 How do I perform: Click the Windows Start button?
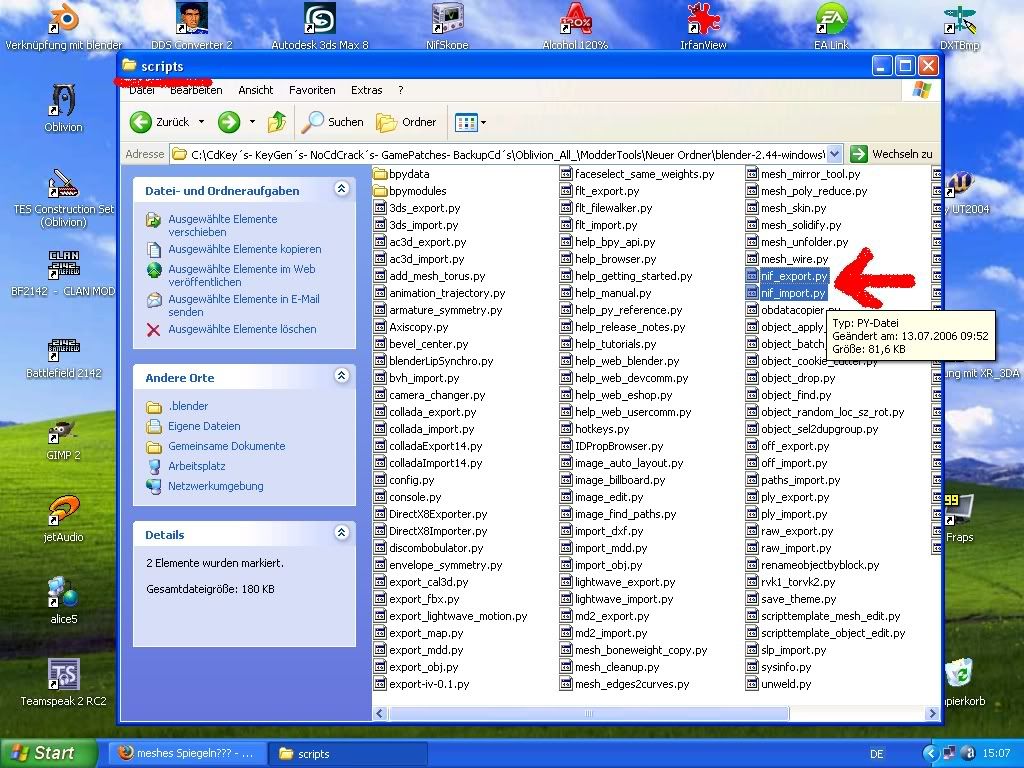48,753
